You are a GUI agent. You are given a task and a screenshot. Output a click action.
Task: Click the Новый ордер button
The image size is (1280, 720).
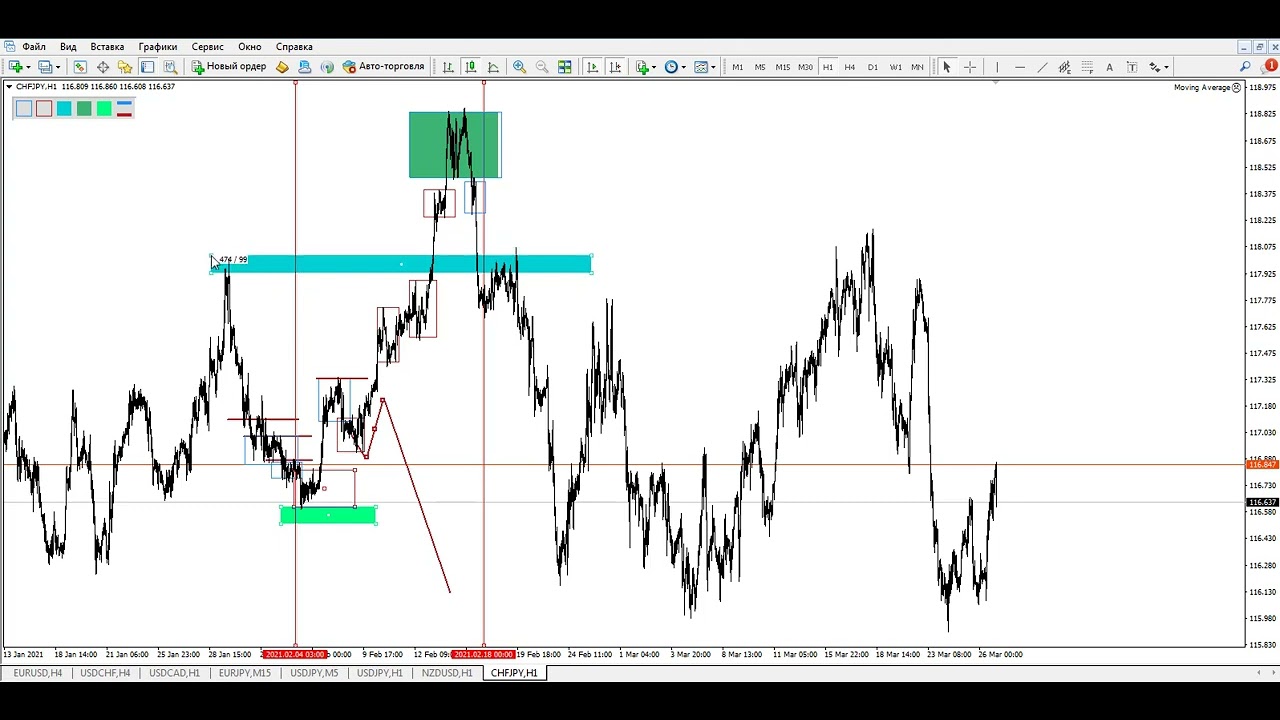[x=229, y=67]
